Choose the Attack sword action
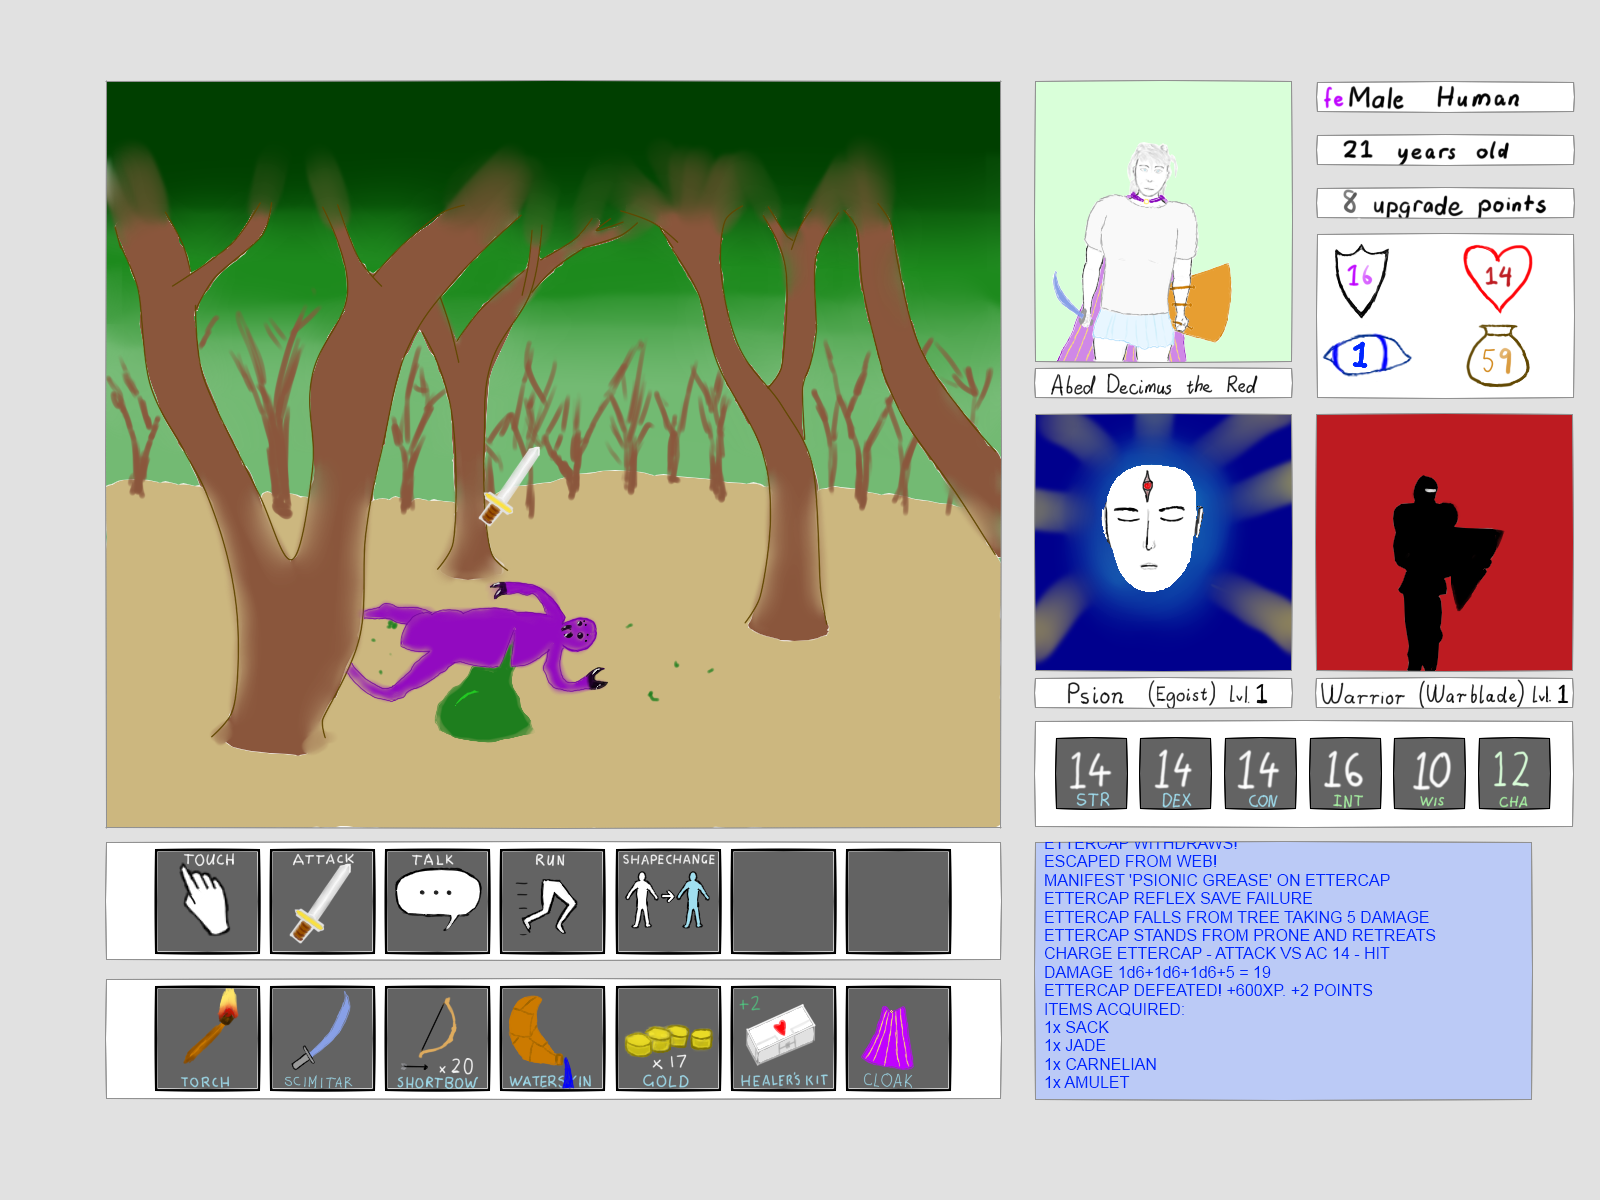Viewport: 1600px width, 1200px height. pyautogui.click(x=322, y=901)
